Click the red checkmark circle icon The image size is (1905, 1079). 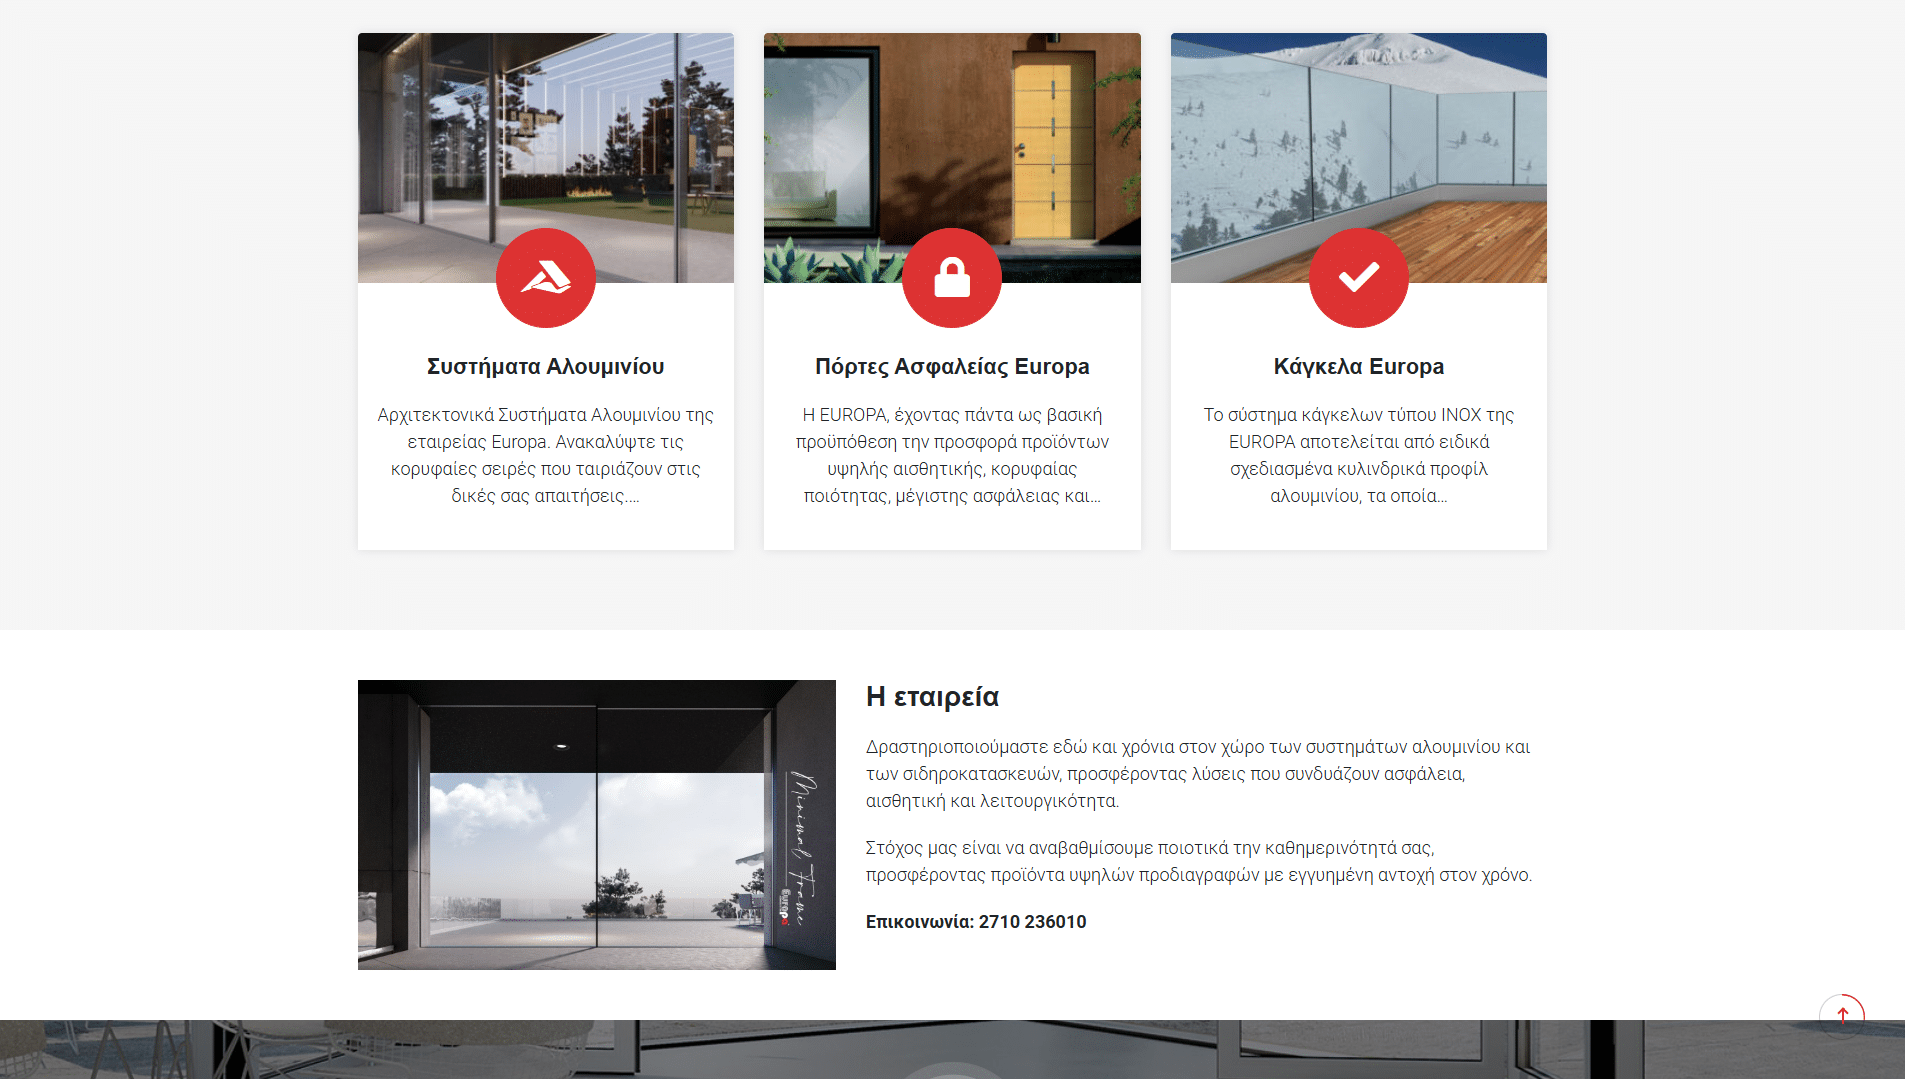[1358, 278]
